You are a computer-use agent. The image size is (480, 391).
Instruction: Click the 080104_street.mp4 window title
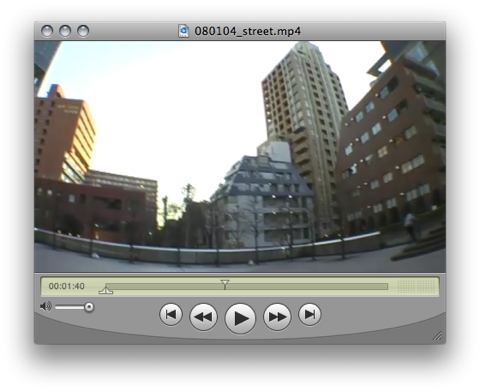pyautogui.click(x=248, y=31)
